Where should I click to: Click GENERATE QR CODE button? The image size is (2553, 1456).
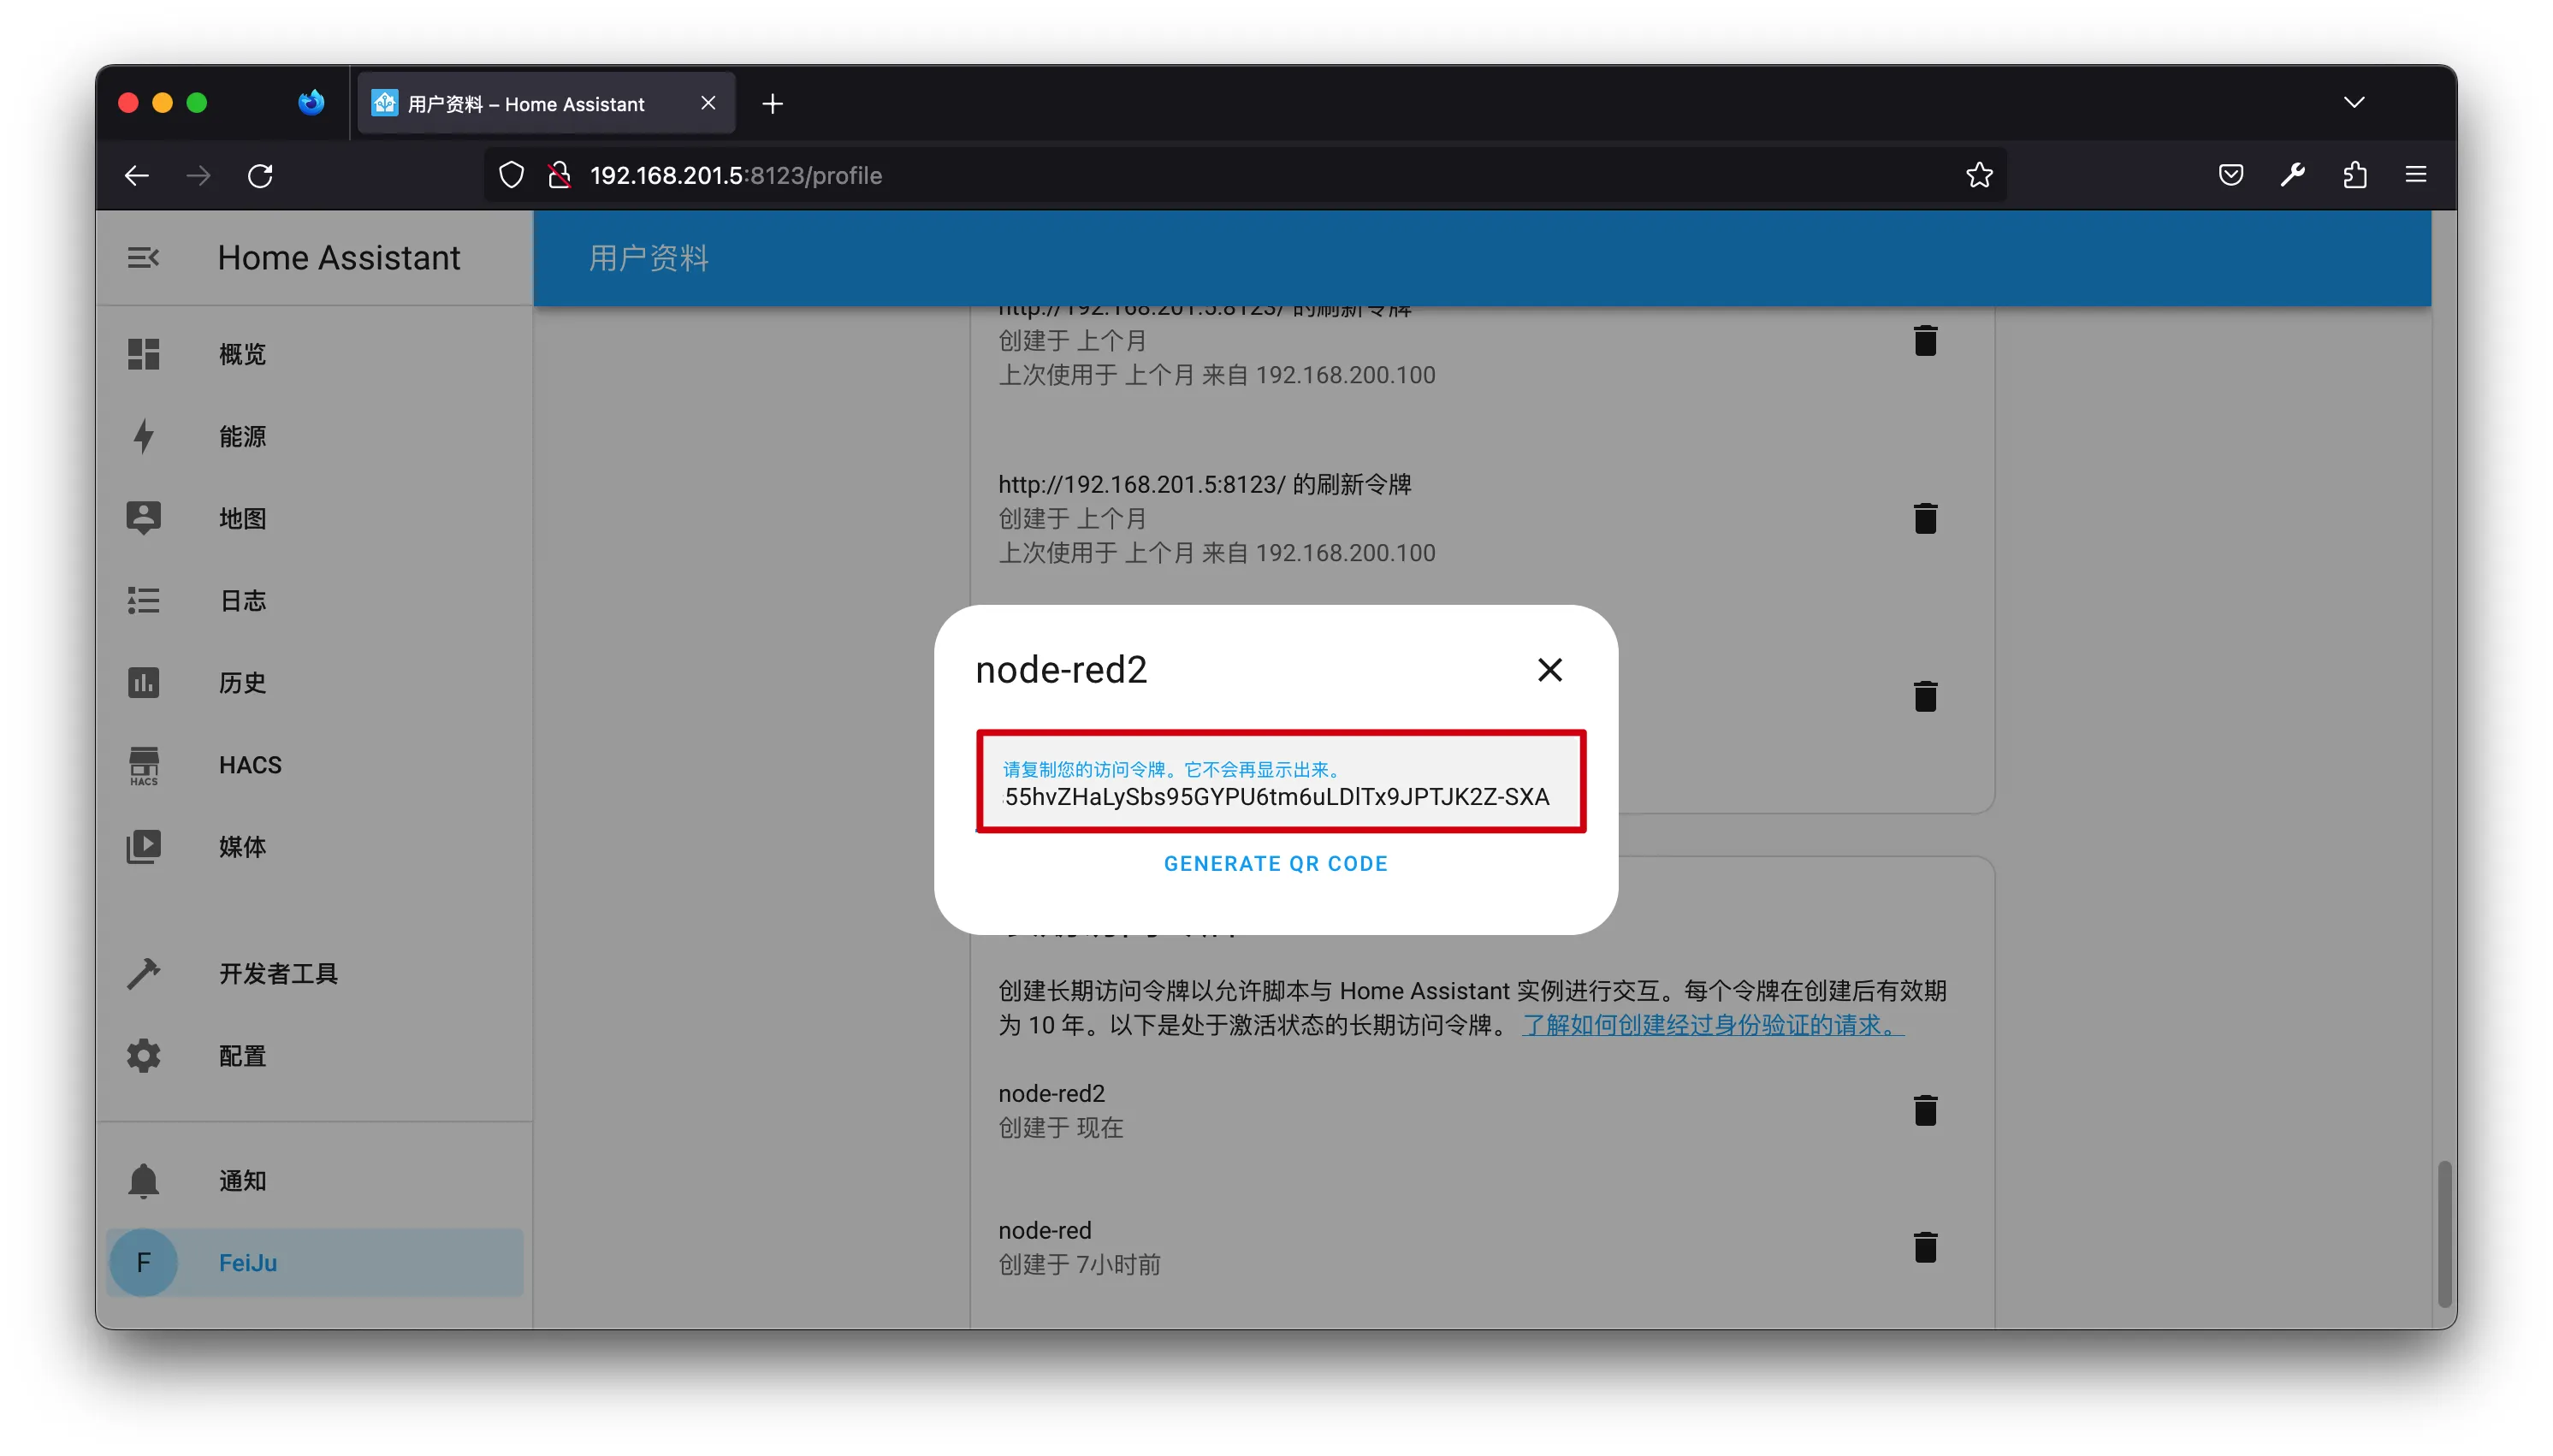(x=1275, y=863)
